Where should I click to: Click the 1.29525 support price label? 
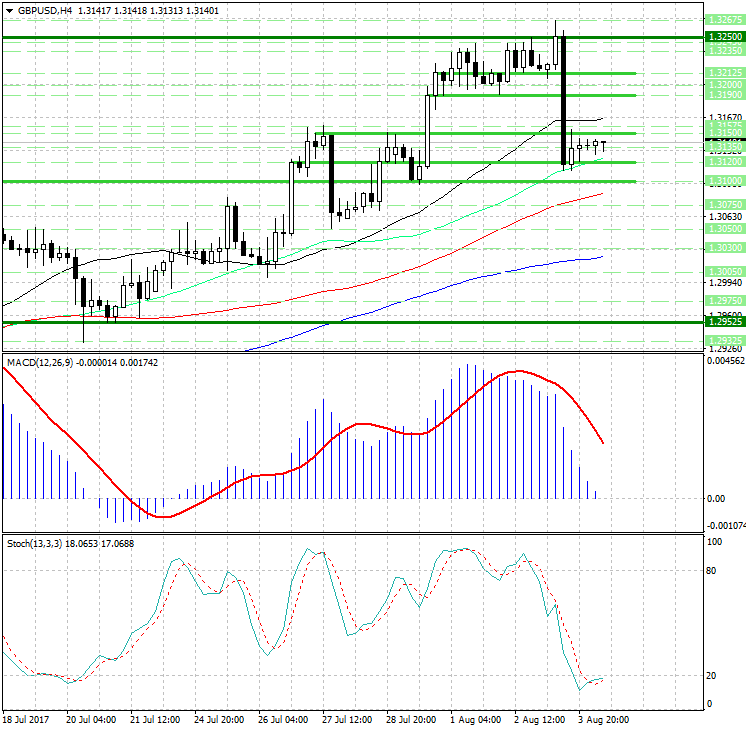[723, 322]
